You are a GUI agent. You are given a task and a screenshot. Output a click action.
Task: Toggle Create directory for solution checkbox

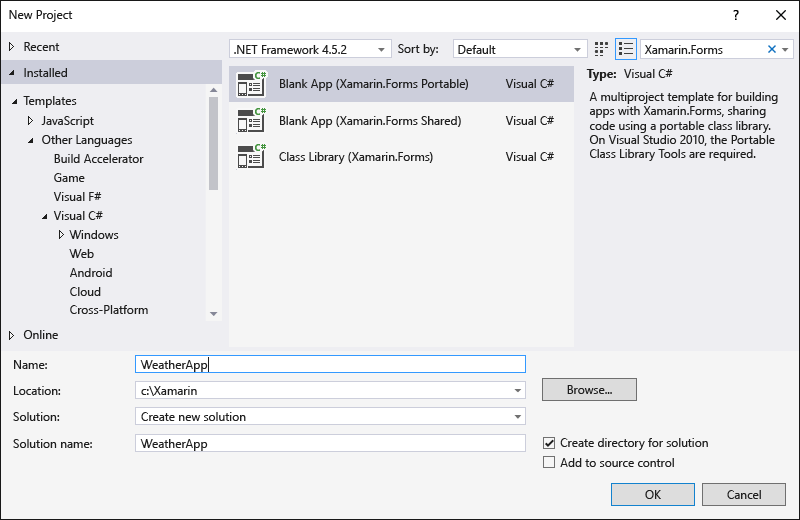[x=549, y=443]
